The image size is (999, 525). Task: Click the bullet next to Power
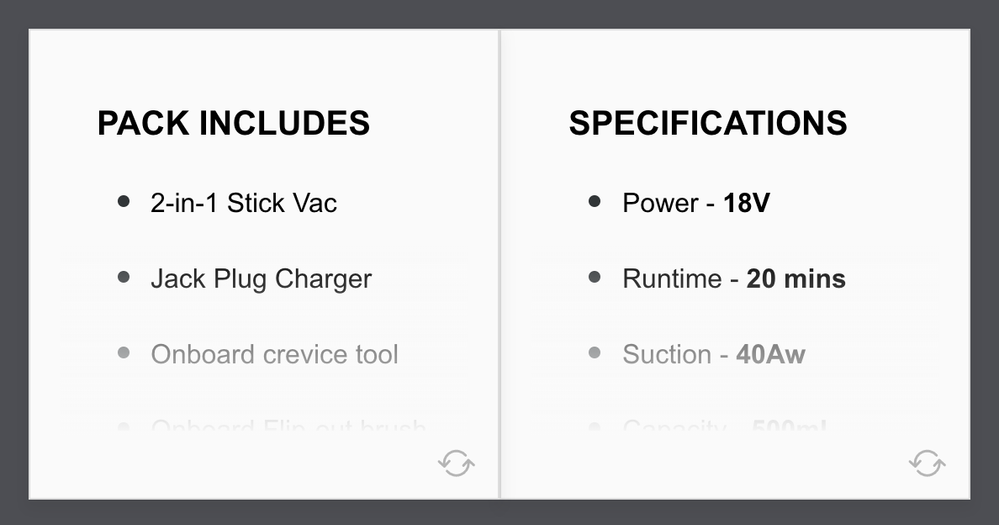(595, 202)
